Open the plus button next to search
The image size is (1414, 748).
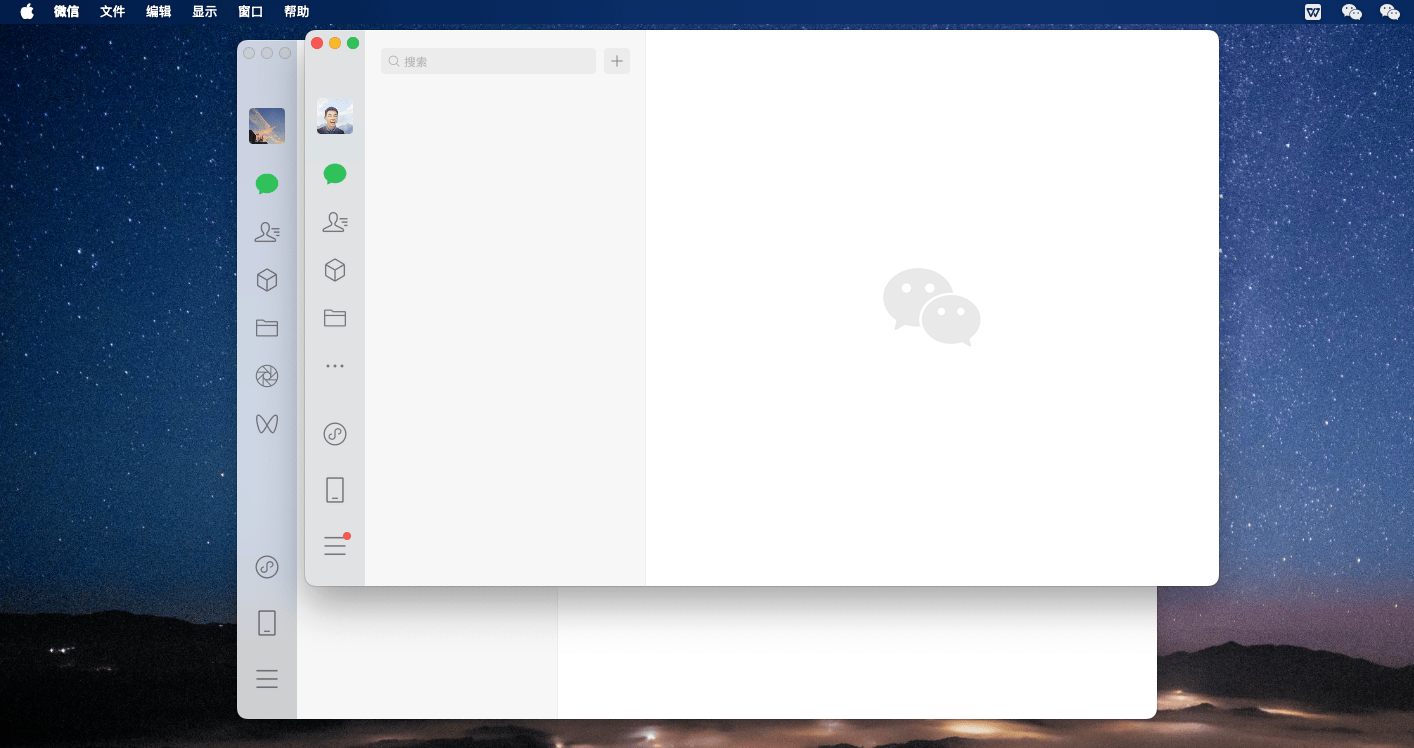point(617,61)
